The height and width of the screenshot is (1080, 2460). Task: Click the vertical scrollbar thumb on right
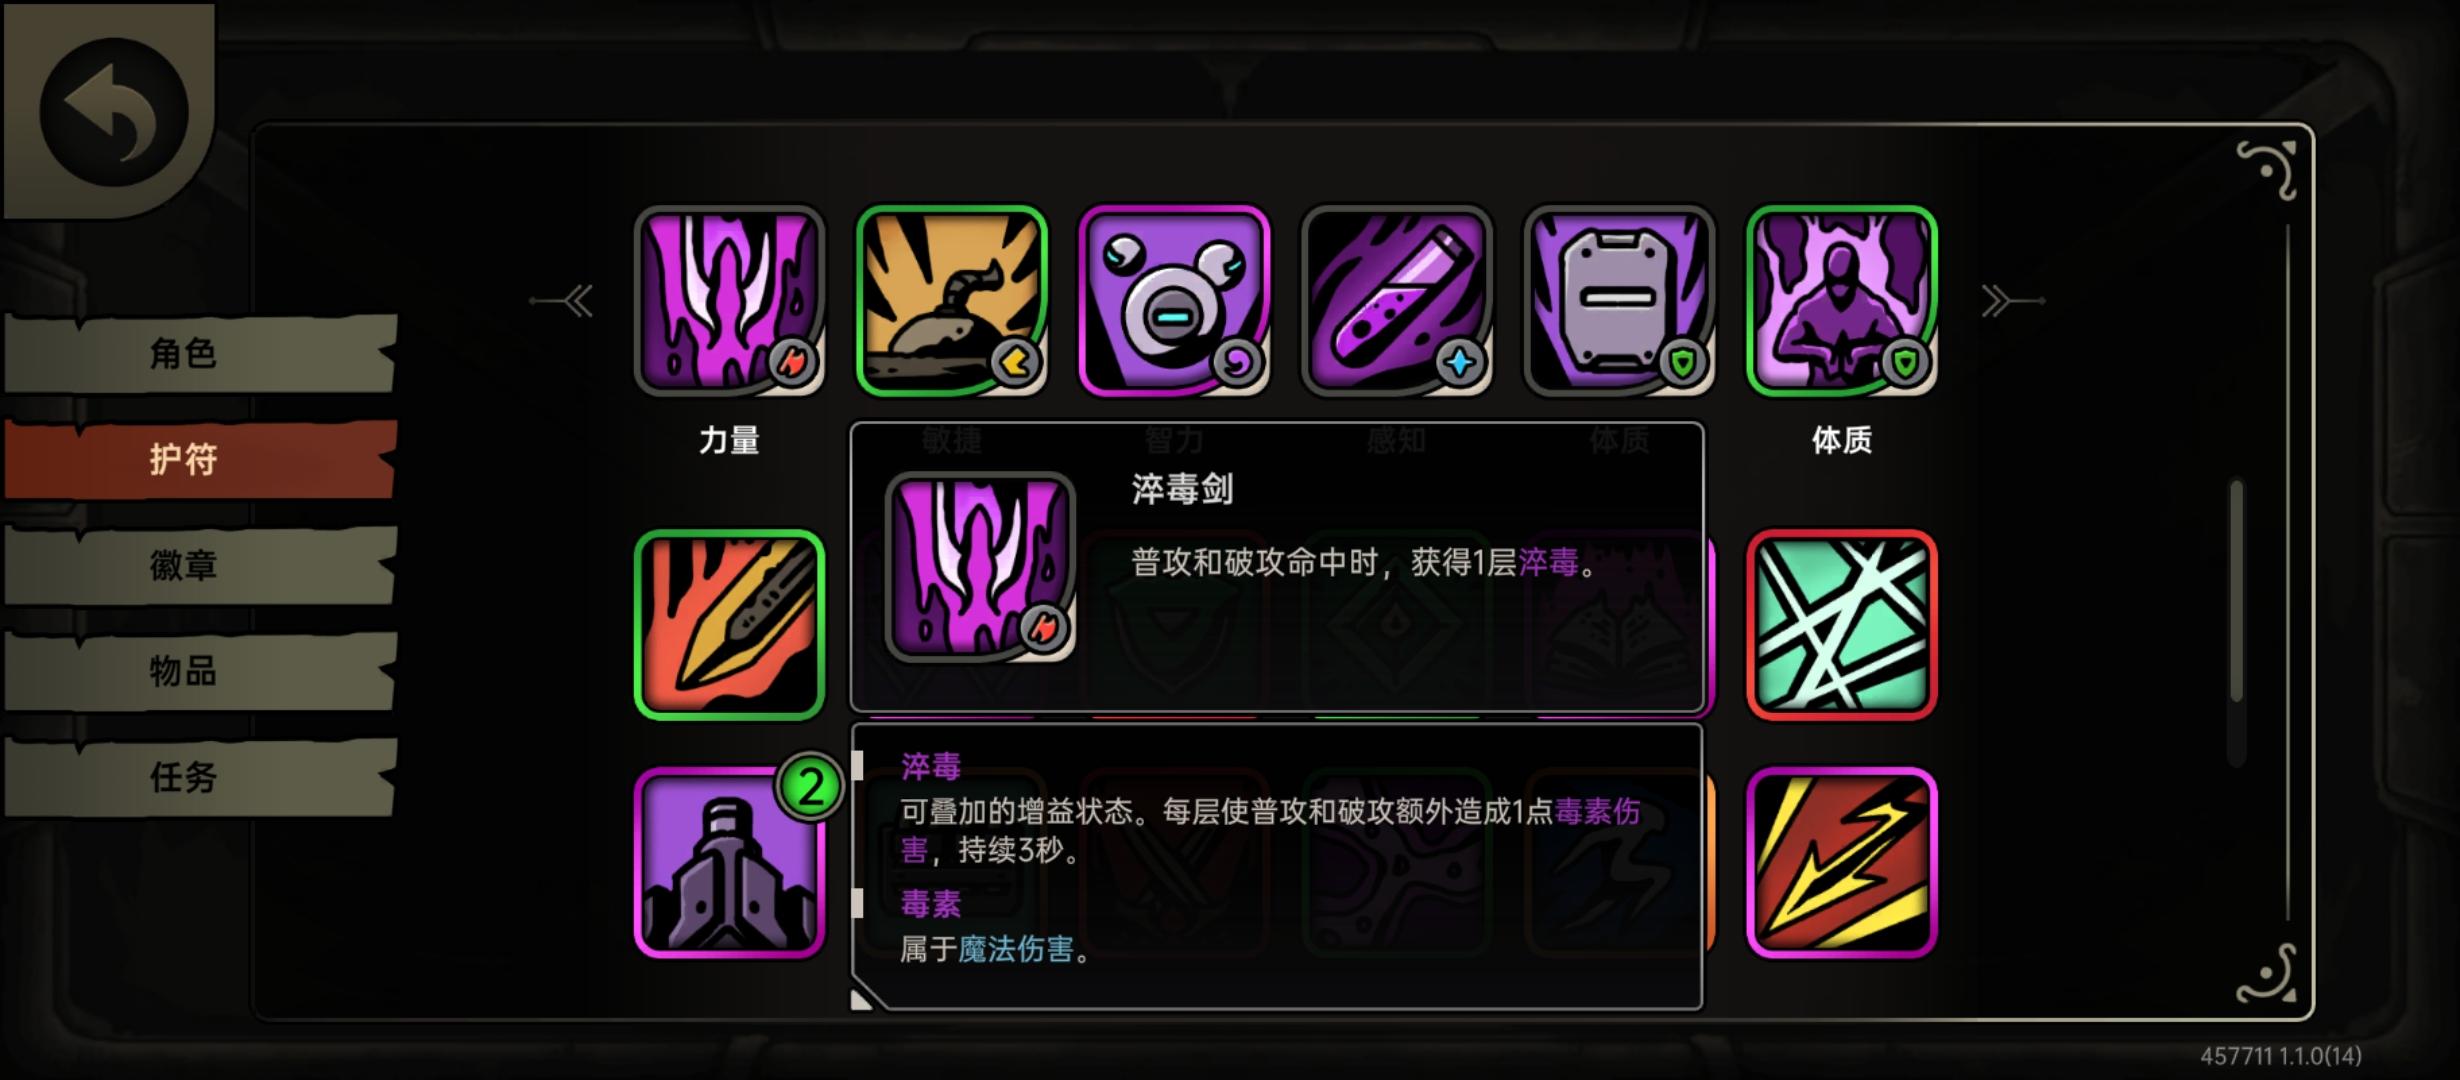(2236, 592)
